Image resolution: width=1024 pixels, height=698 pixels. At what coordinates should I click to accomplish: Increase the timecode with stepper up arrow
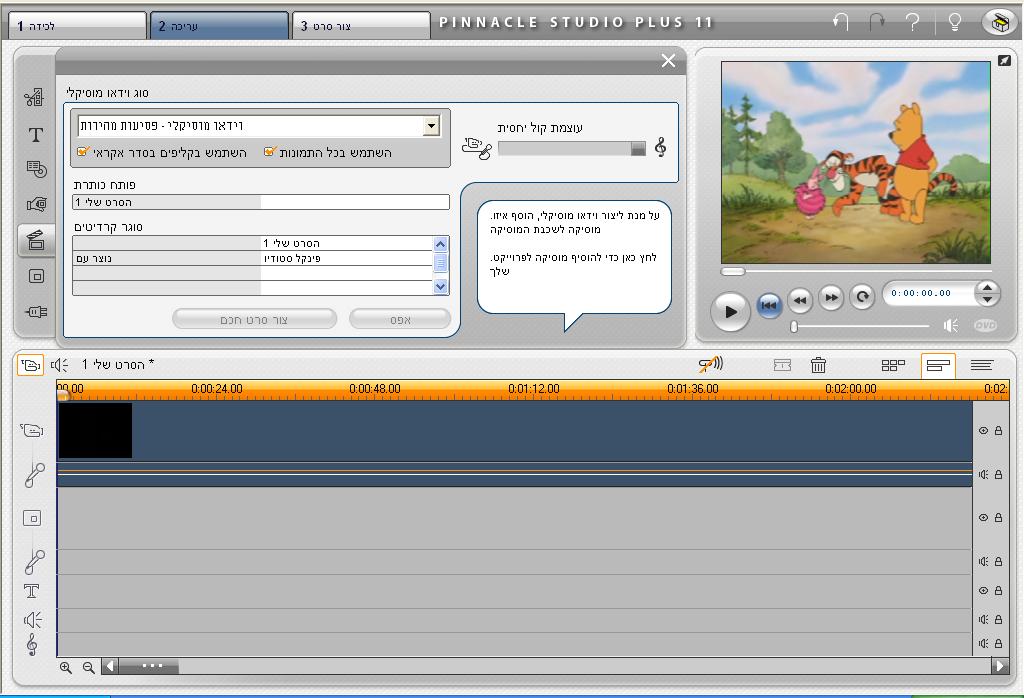pos(987,287)
